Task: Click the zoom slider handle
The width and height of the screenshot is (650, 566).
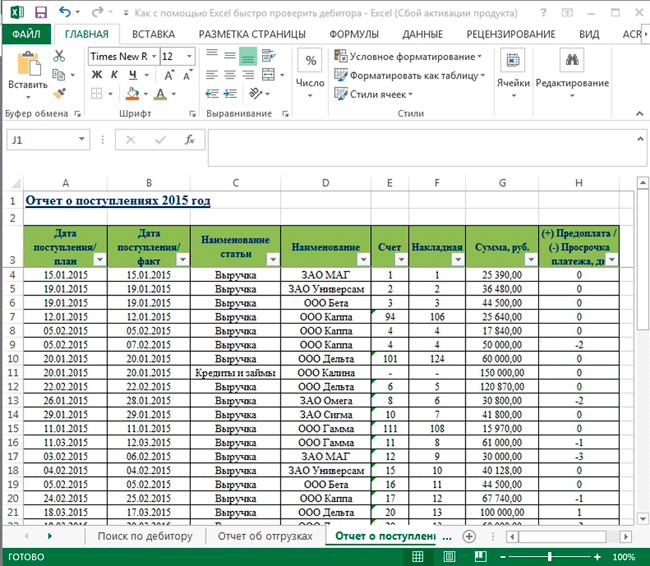Action: click(550, 556)
